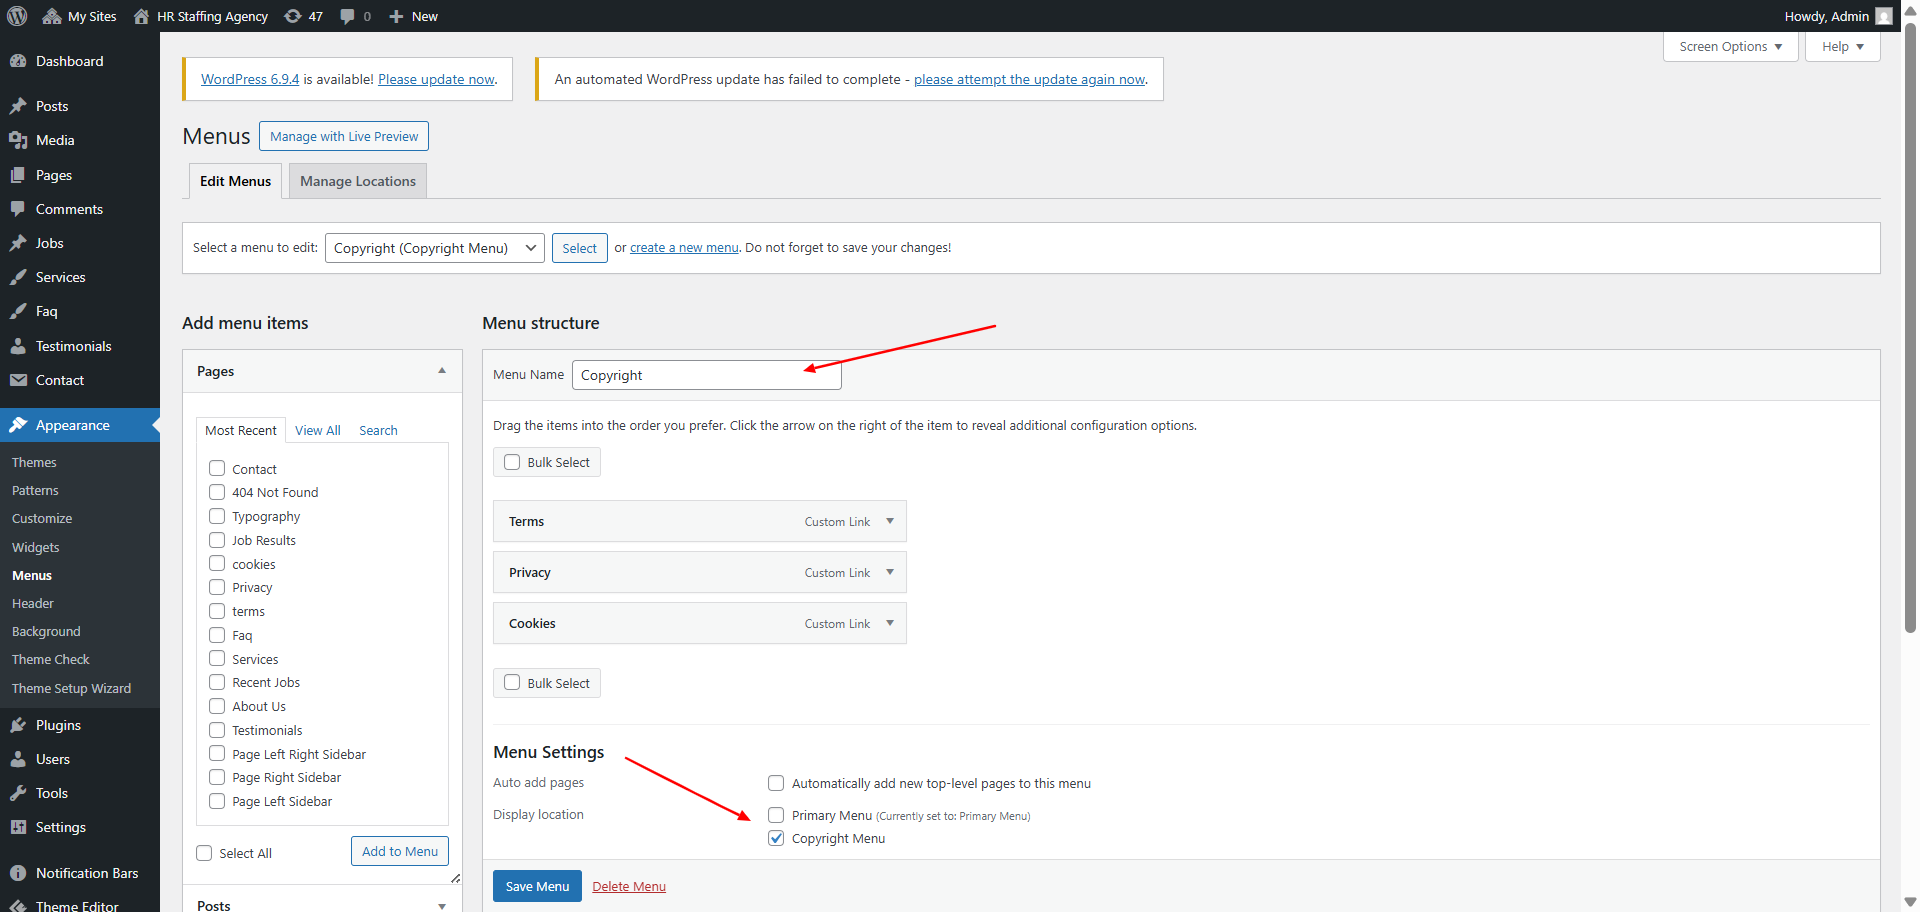Image resolution: width=1920 pixels, height=912 pixels.
Task: Expand the Cookies menu item arrow
Action: point(890,623)
